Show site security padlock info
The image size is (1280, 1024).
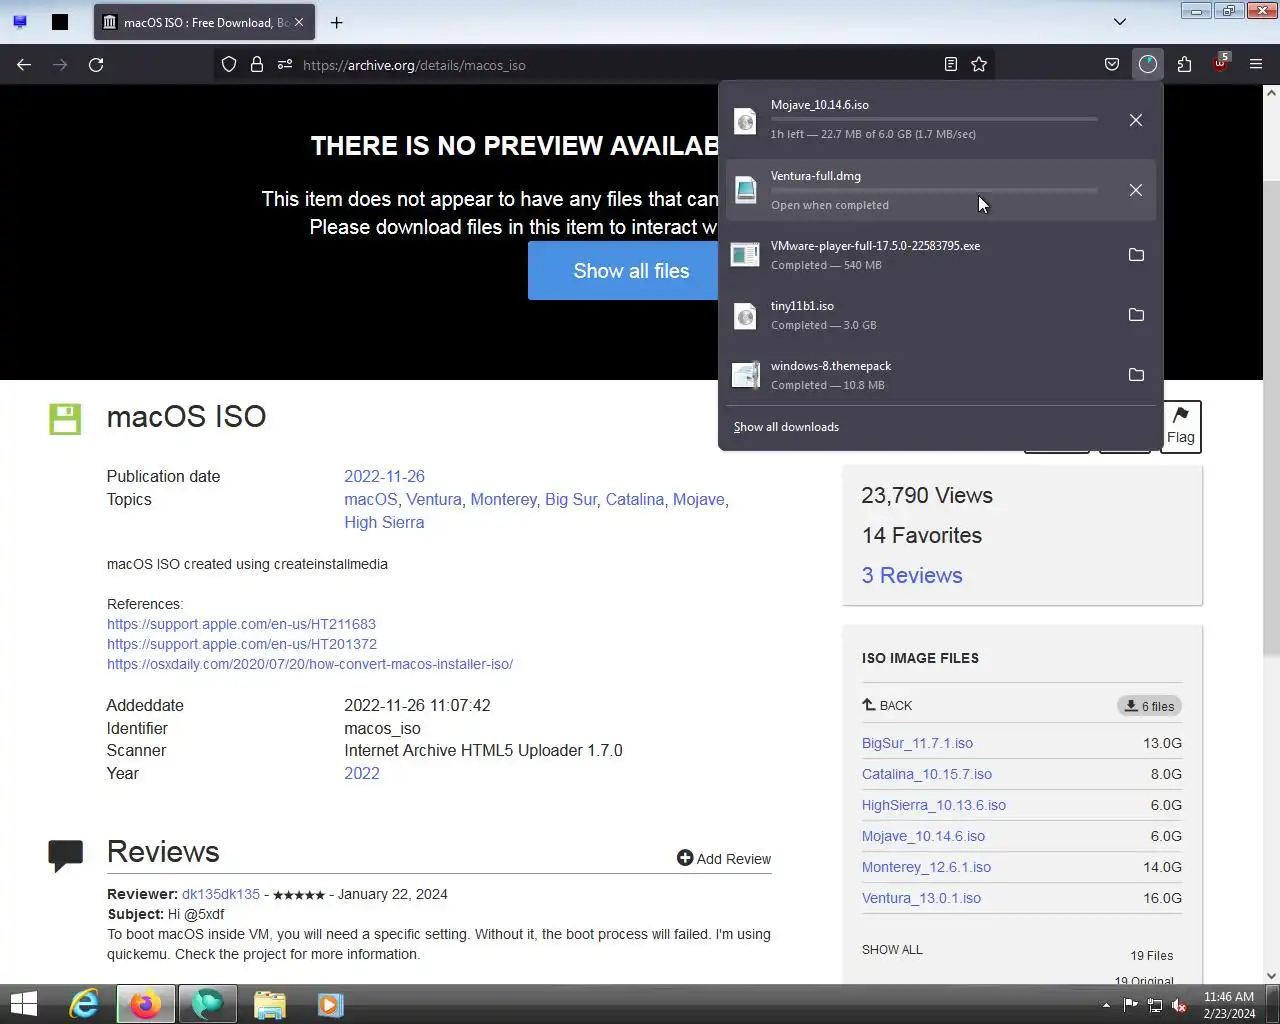click(x=257, y=65)
